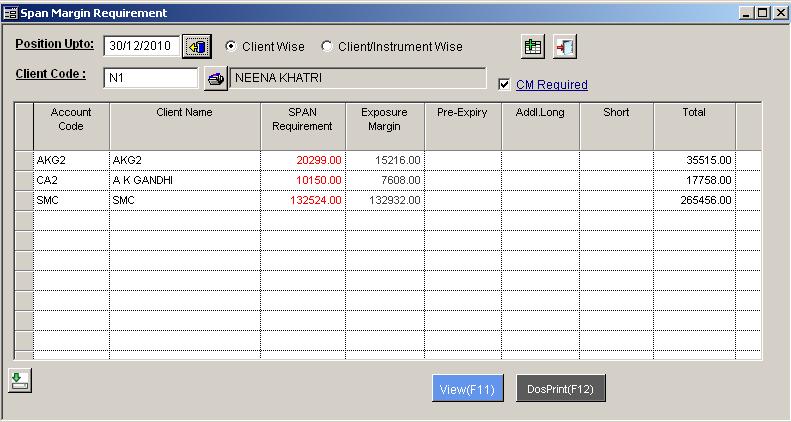791x422 pixels.
Task: Click the Exposure Margin column header
Action: pos(384,120)
